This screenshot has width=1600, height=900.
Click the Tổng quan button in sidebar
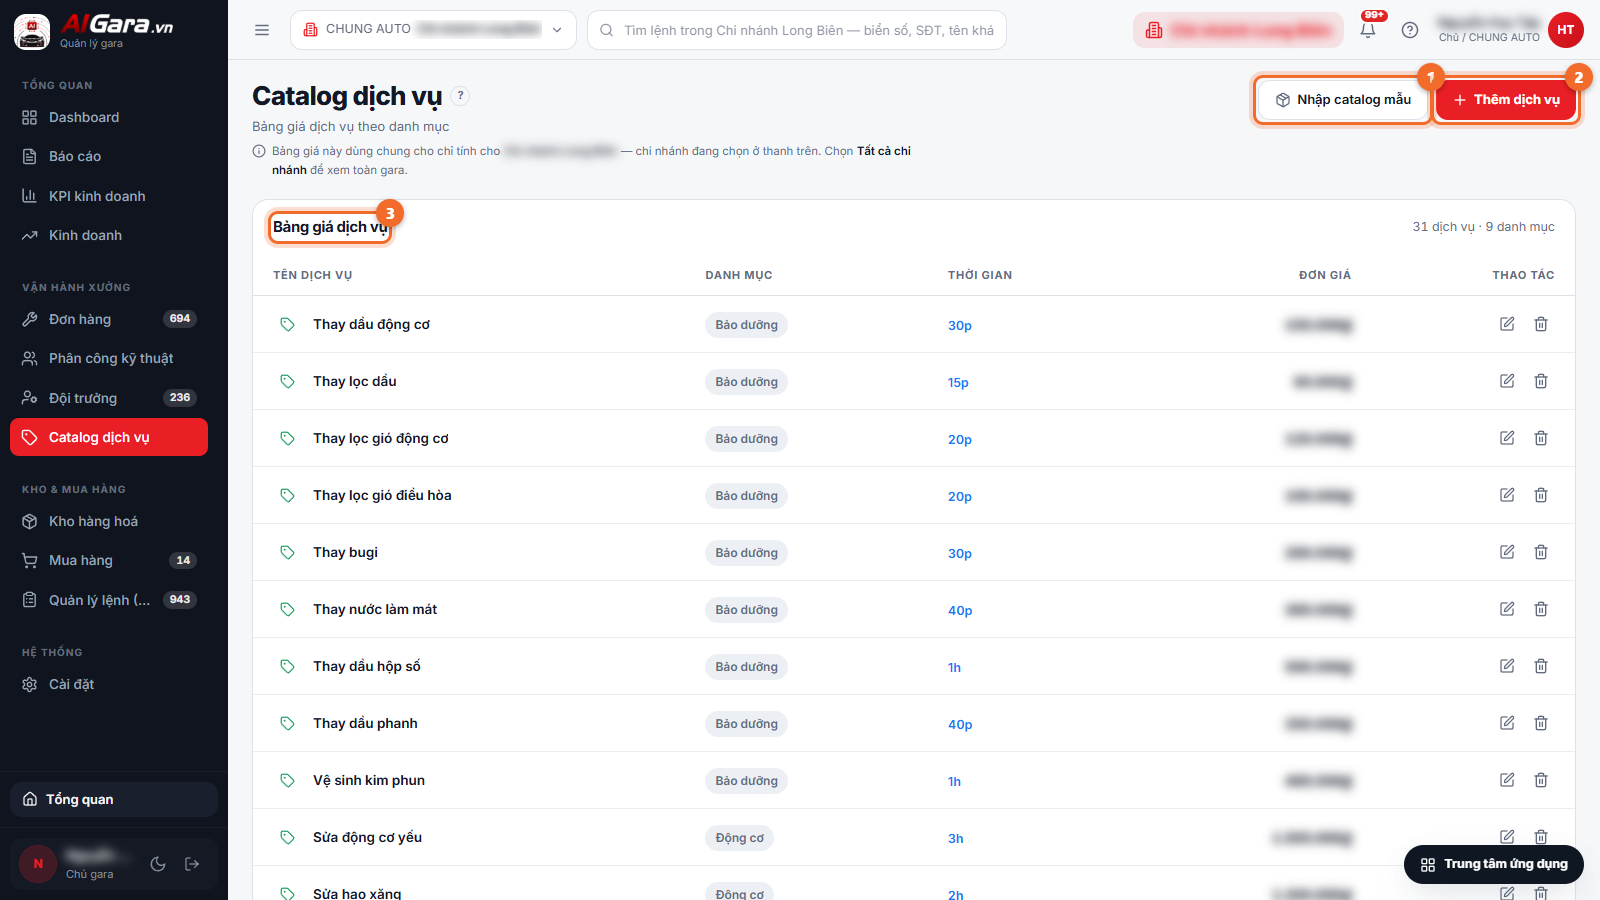tap(114, 799)
